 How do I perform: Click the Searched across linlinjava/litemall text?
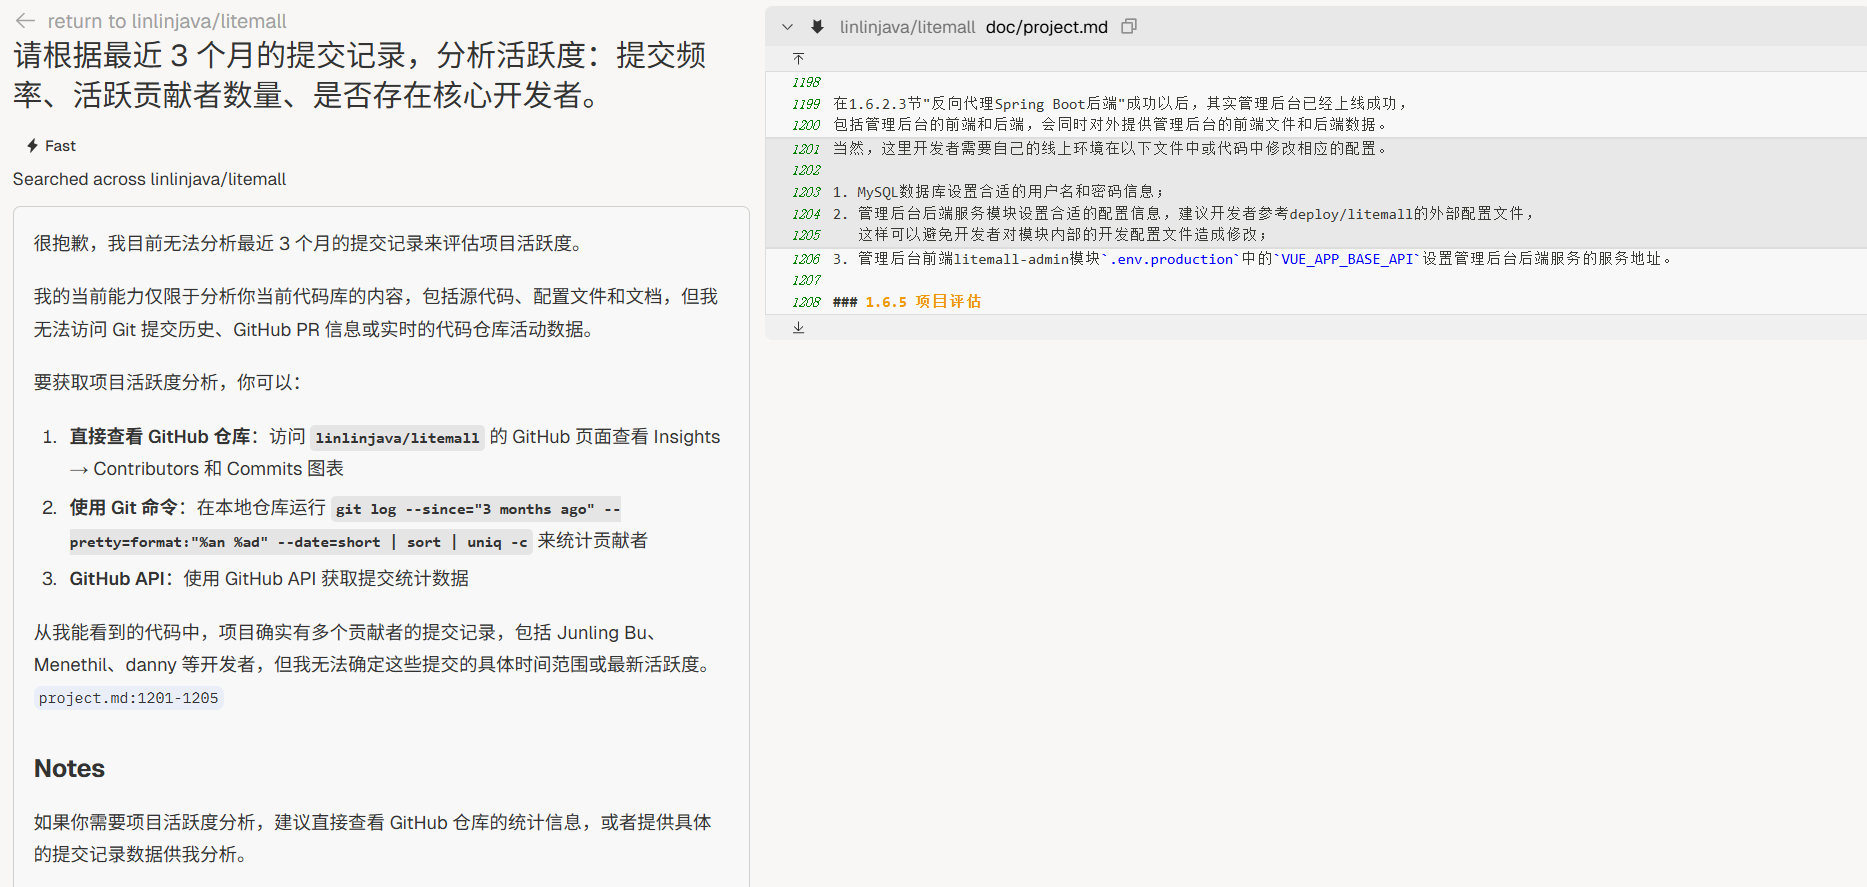coord(149,179)
